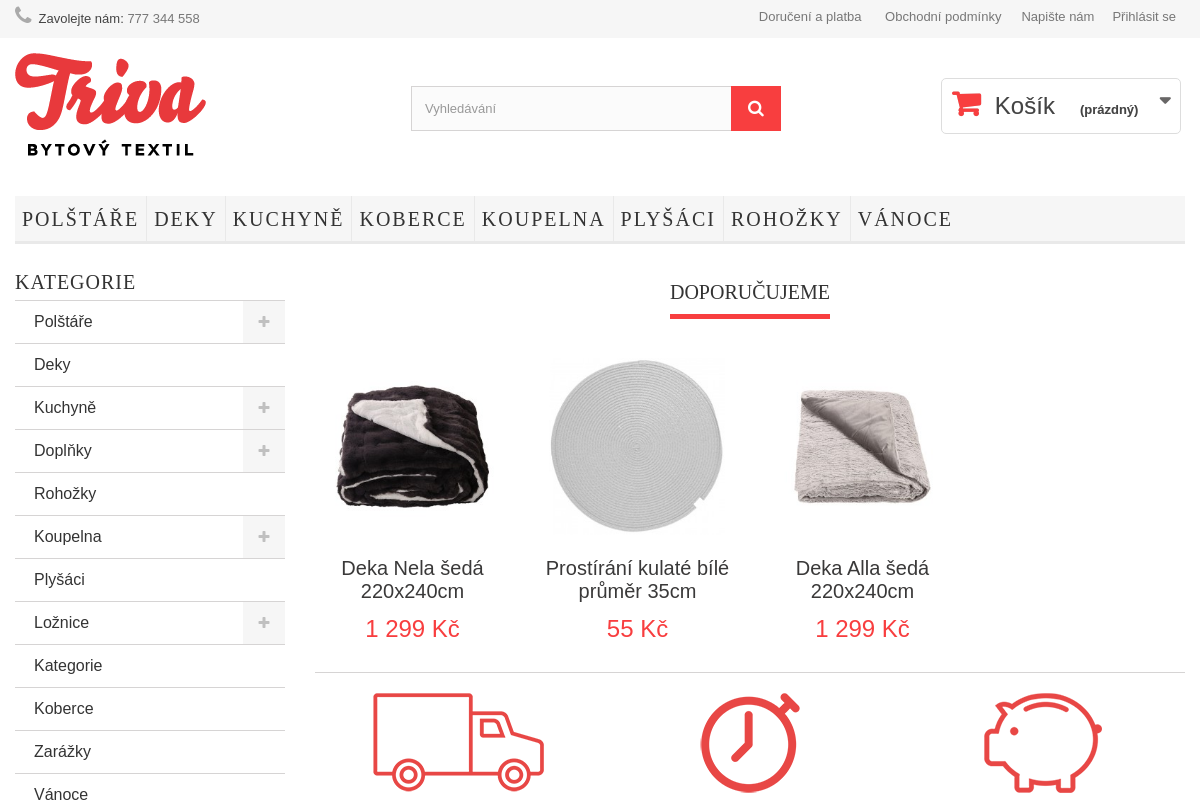This screenshot has height=800, width=1200.
Task: Open VÁNOCE in main navigation bar
Action: tap(905, 219)
